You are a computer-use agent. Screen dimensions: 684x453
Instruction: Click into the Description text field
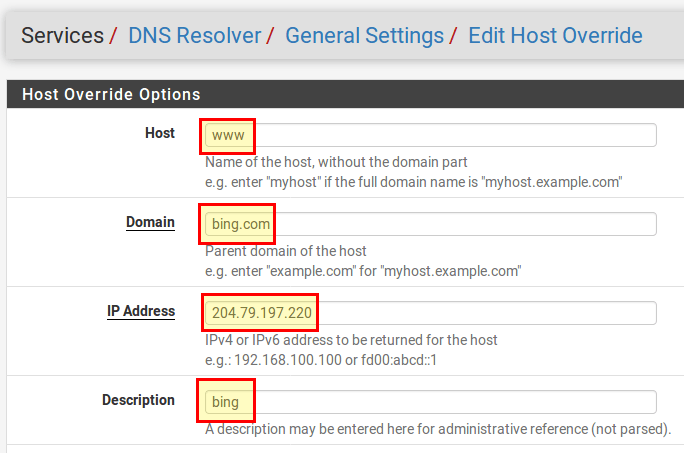pyautogui.click(x=430, y=402)
